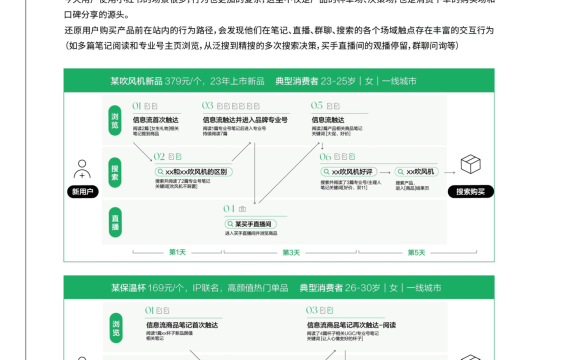Click the black 新用户 label
Viewport: 570px width, 360px height.
tap(83, 192)
